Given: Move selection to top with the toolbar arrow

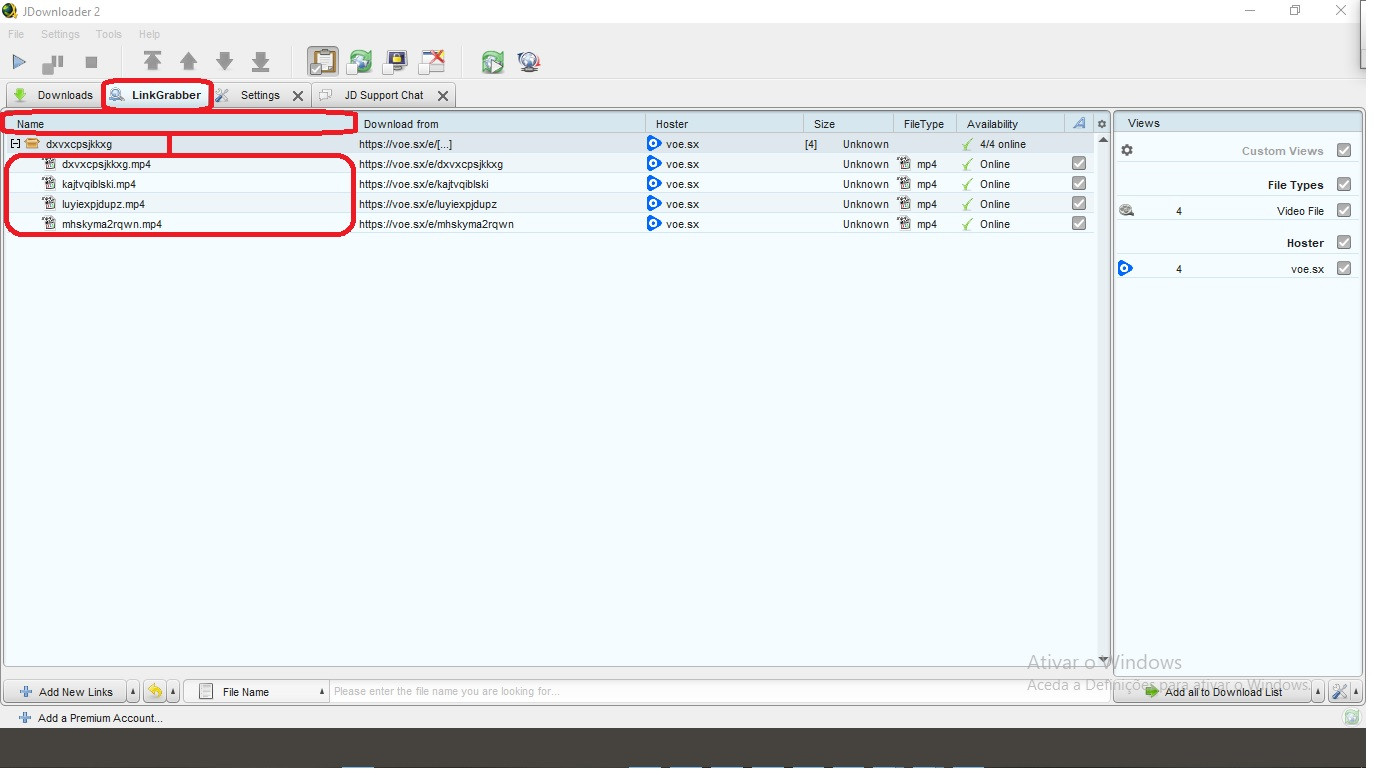Looking at the screenshot, I should coord(152,61).
